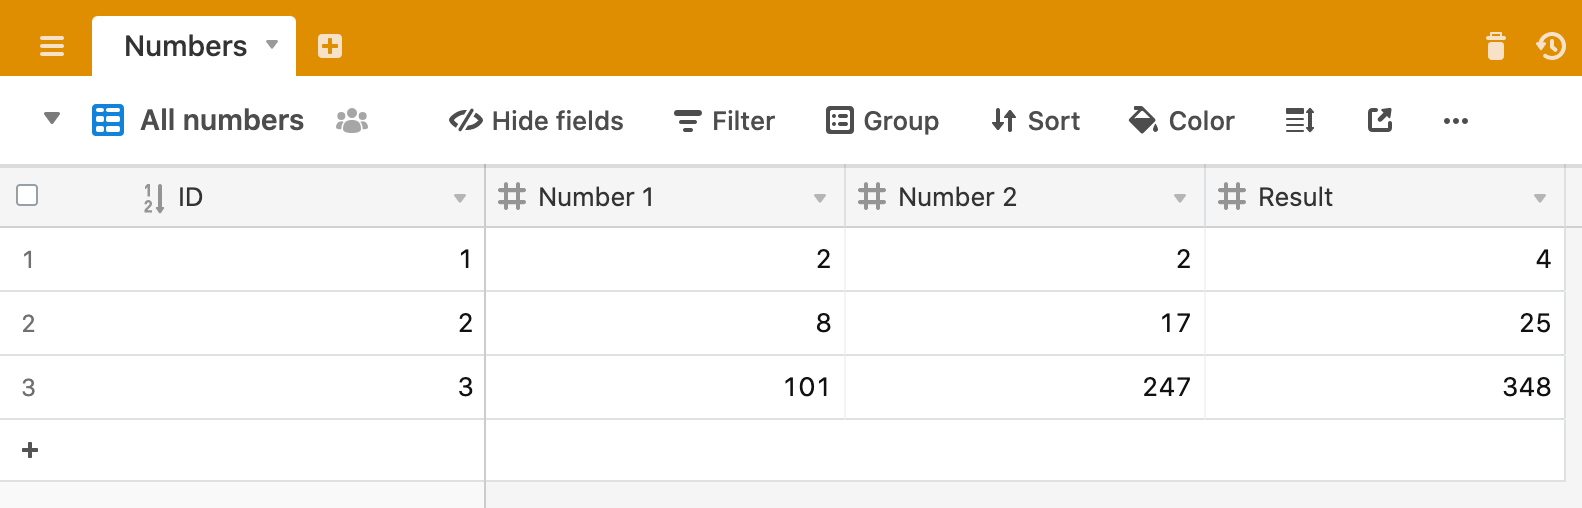This screenshot has height=508, width=1582.
Task: Click the Sort button
Action: pyautogui.click(x=1036, y=121)
